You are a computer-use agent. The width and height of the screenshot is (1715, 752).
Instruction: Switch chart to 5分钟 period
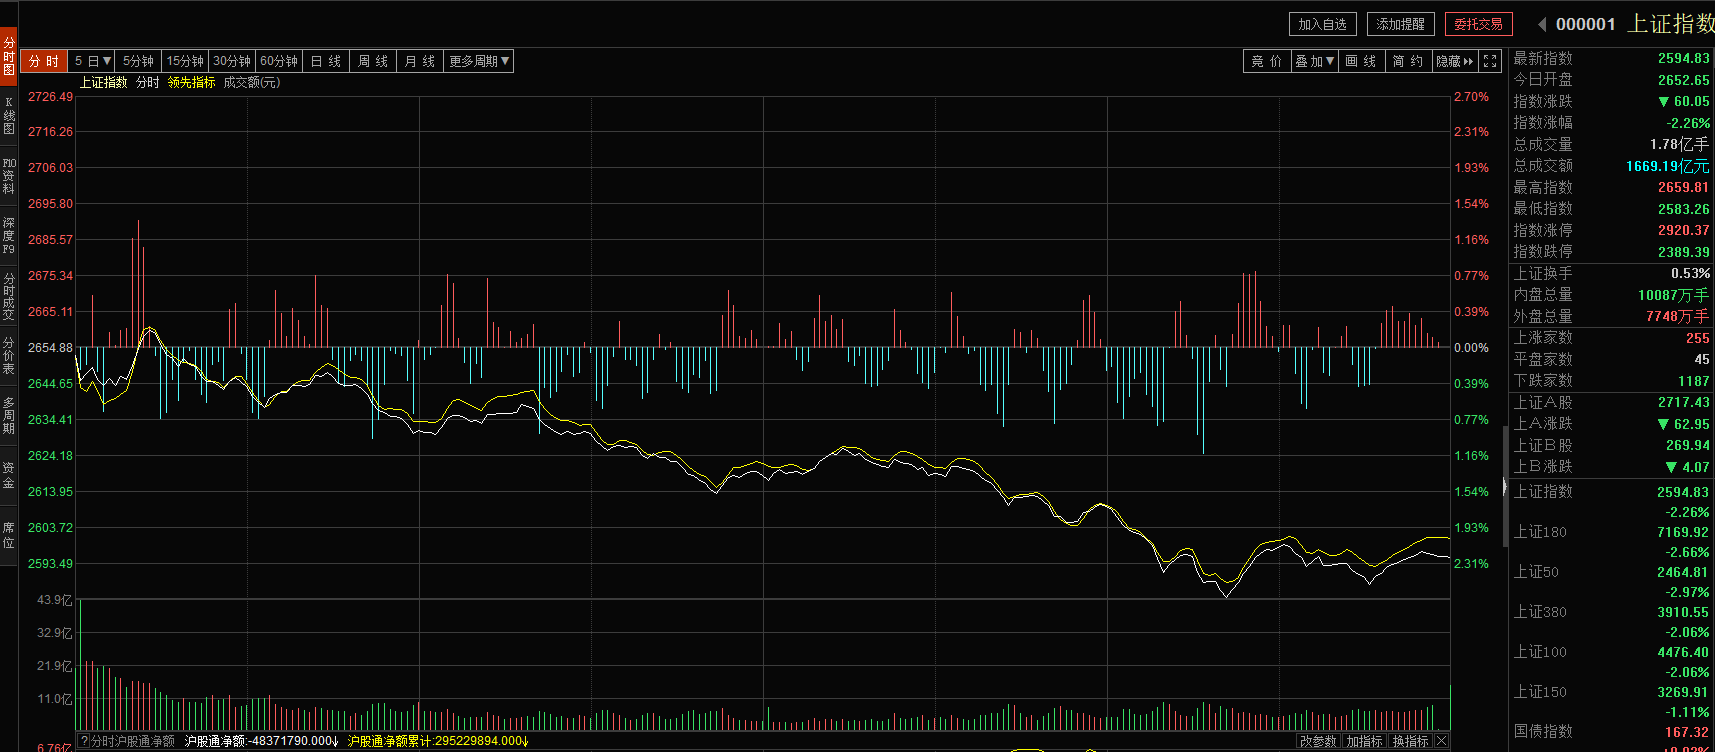[138, 61]
